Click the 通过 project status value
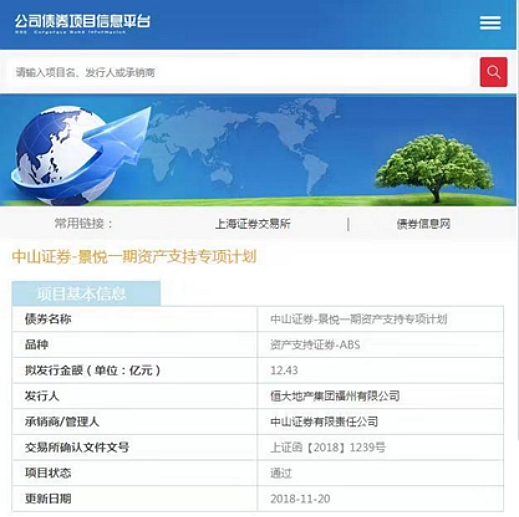 (281, 473)
